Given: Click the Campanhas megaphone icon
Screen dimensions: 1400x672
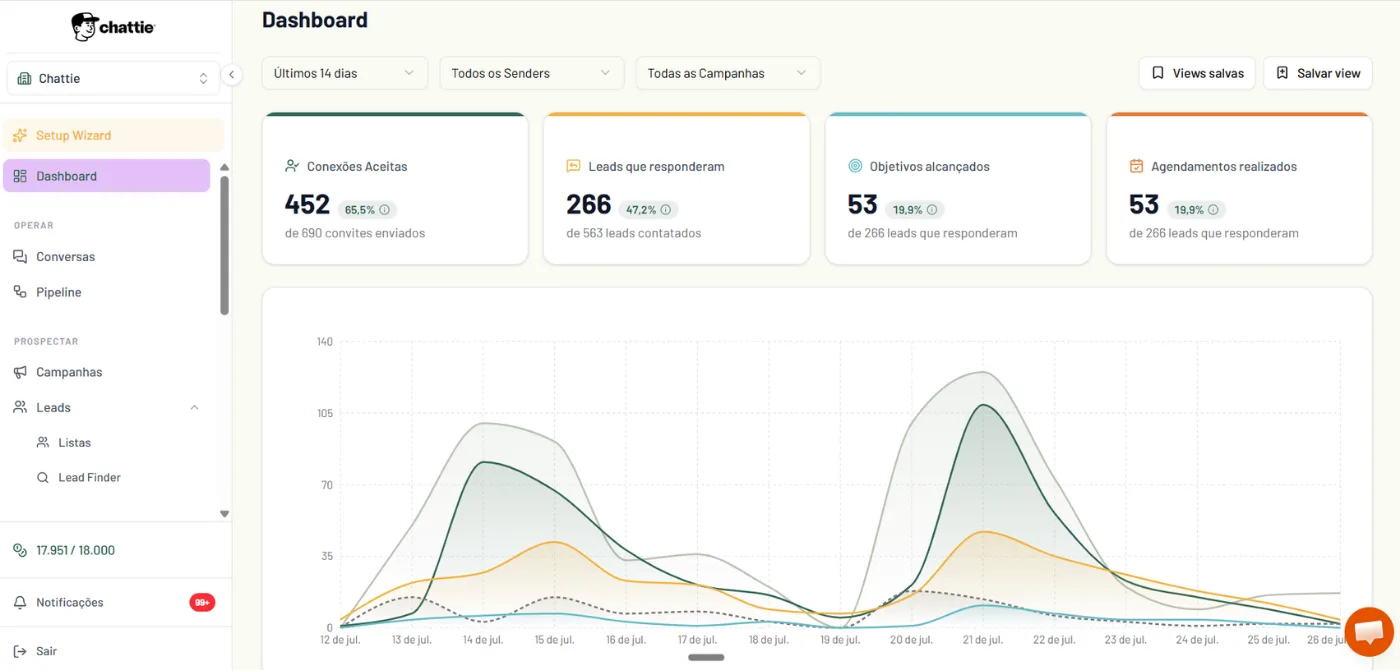Looking at the screenshot, I should coord(20,372).
